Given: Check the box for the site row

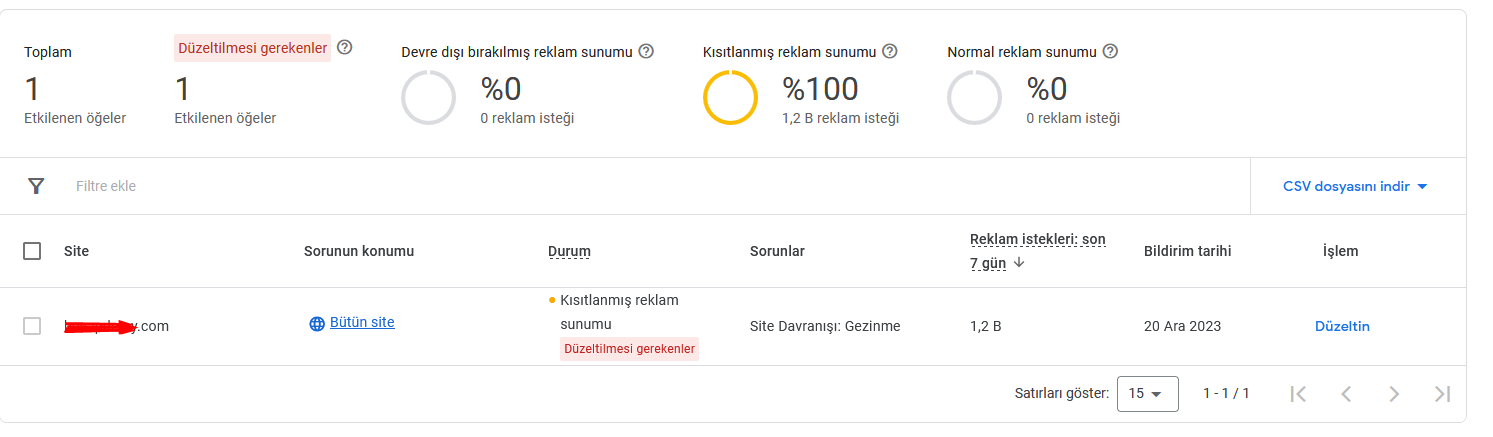Looking at the screenshot, I should coord(32,326).
